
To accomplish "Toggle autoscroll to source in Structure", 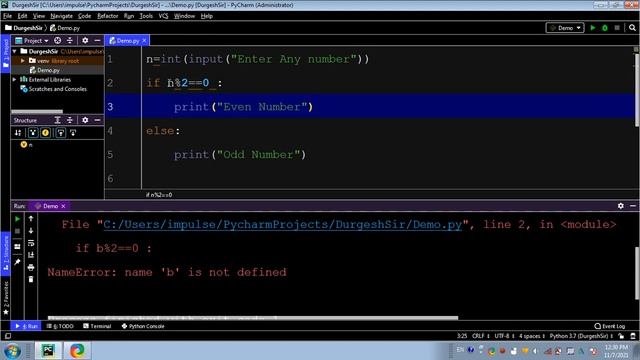I will point(60,133).
